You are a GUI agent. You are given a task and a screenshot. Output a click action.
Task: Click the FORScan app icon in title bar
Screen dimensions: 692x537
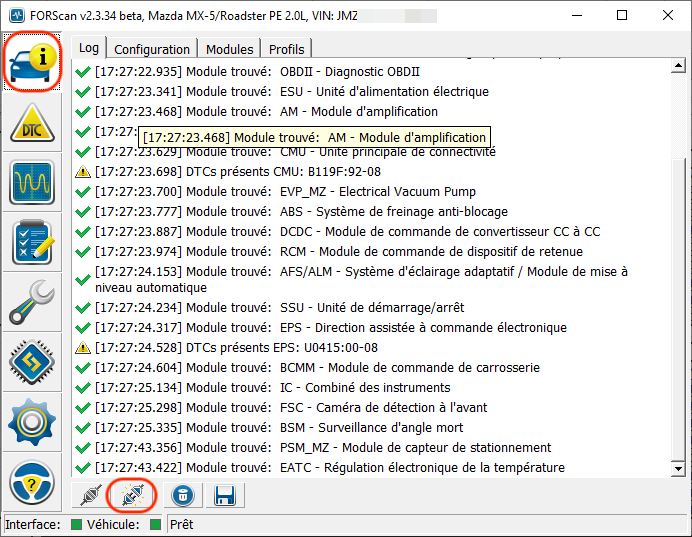[x=17, y=15]
